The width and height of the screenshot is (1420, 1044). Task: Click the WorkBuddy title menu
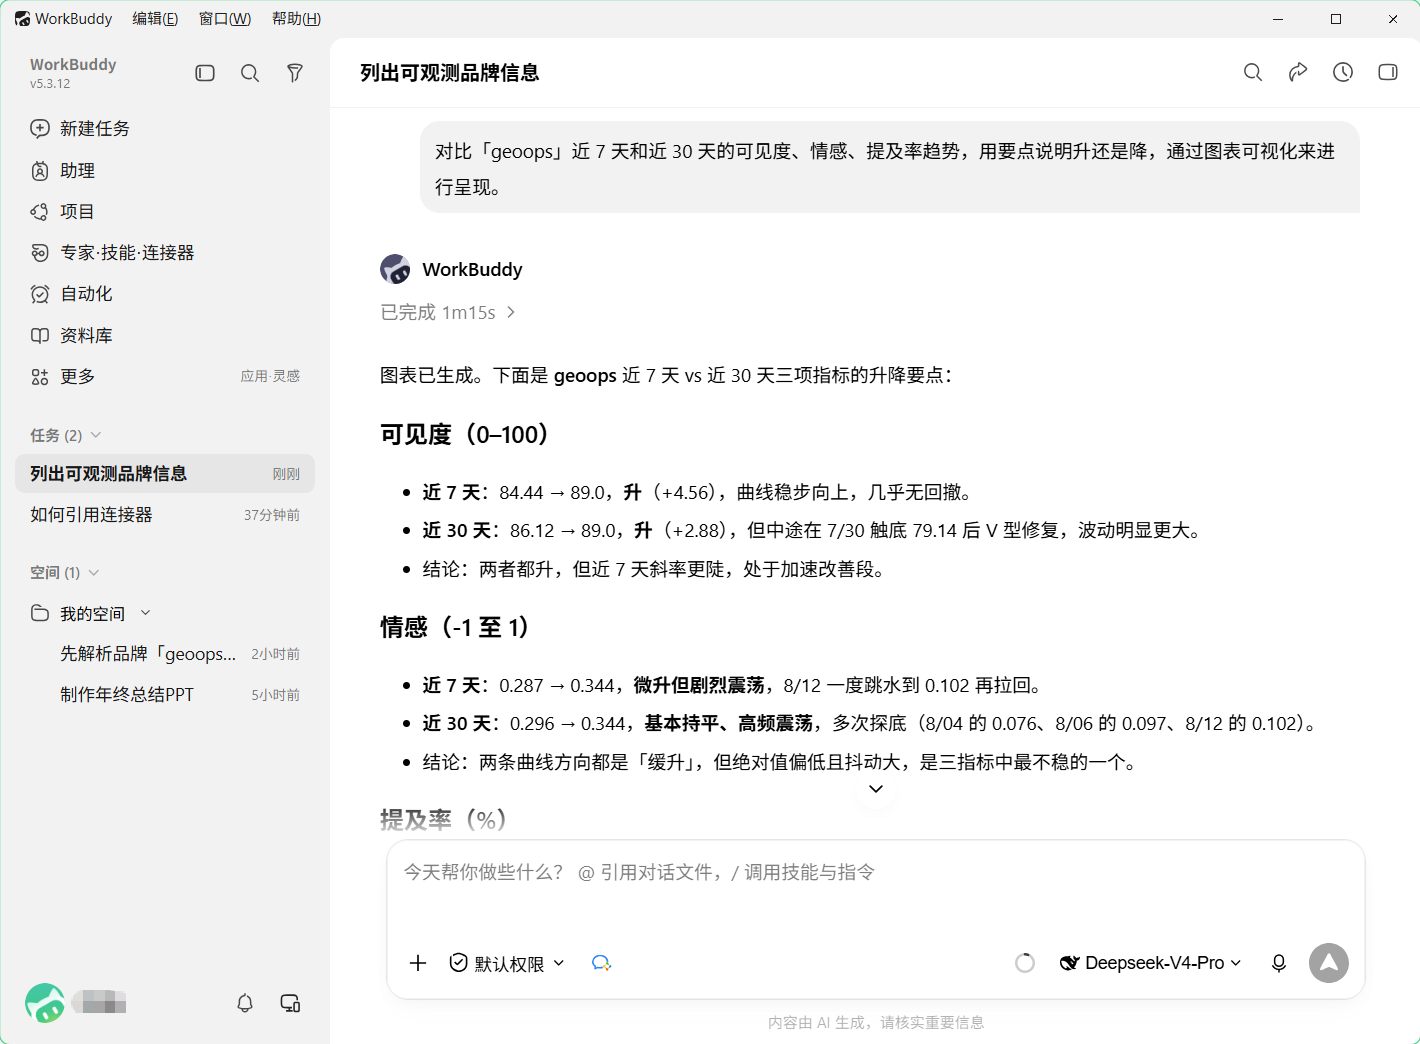tap(63, 19)
